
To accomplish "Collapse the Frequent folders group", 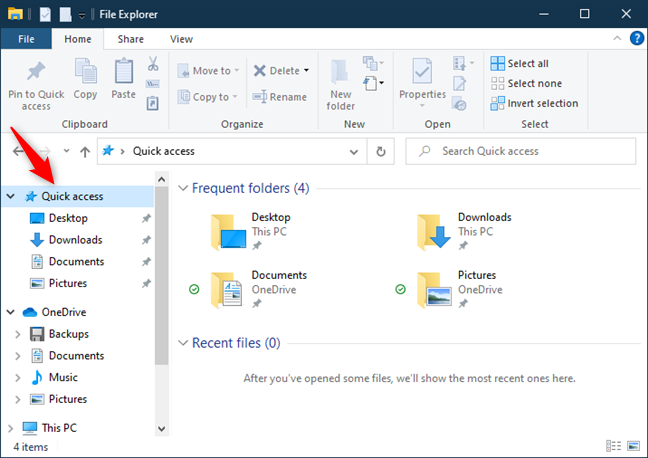I will 183,188.
